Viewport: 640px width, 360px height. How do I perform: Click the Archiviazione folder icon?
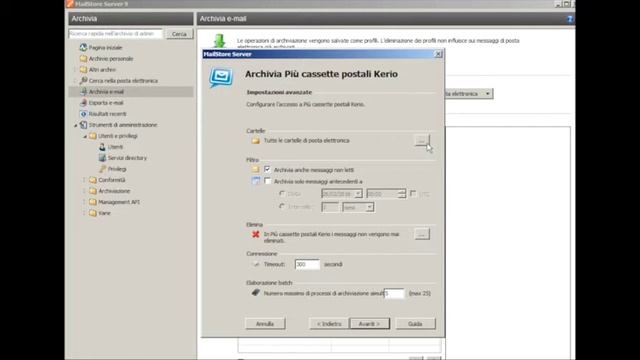pyautogui.click(x=93, y=191)
